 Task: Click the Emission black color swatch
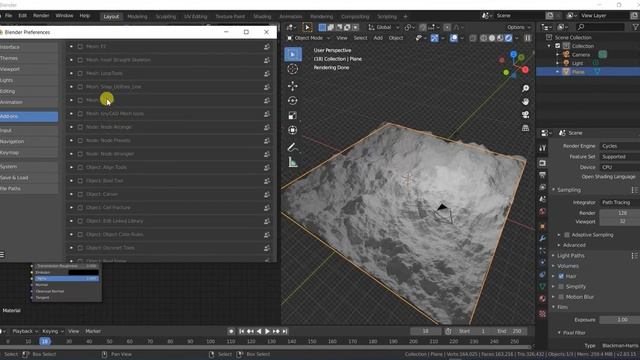point(84,272)
